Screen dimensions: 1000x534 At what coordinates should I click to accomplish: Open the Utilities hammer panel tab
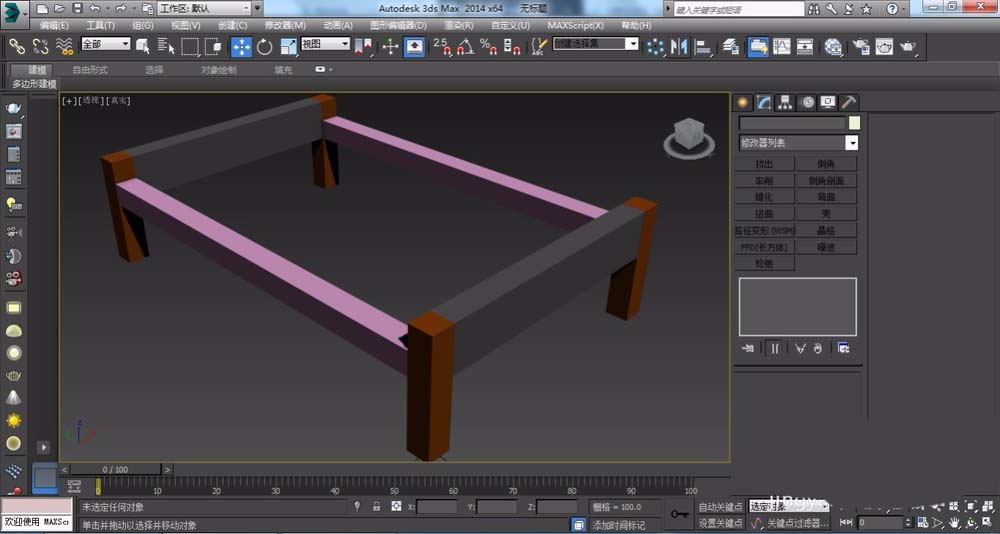click(x=848, y=102)
